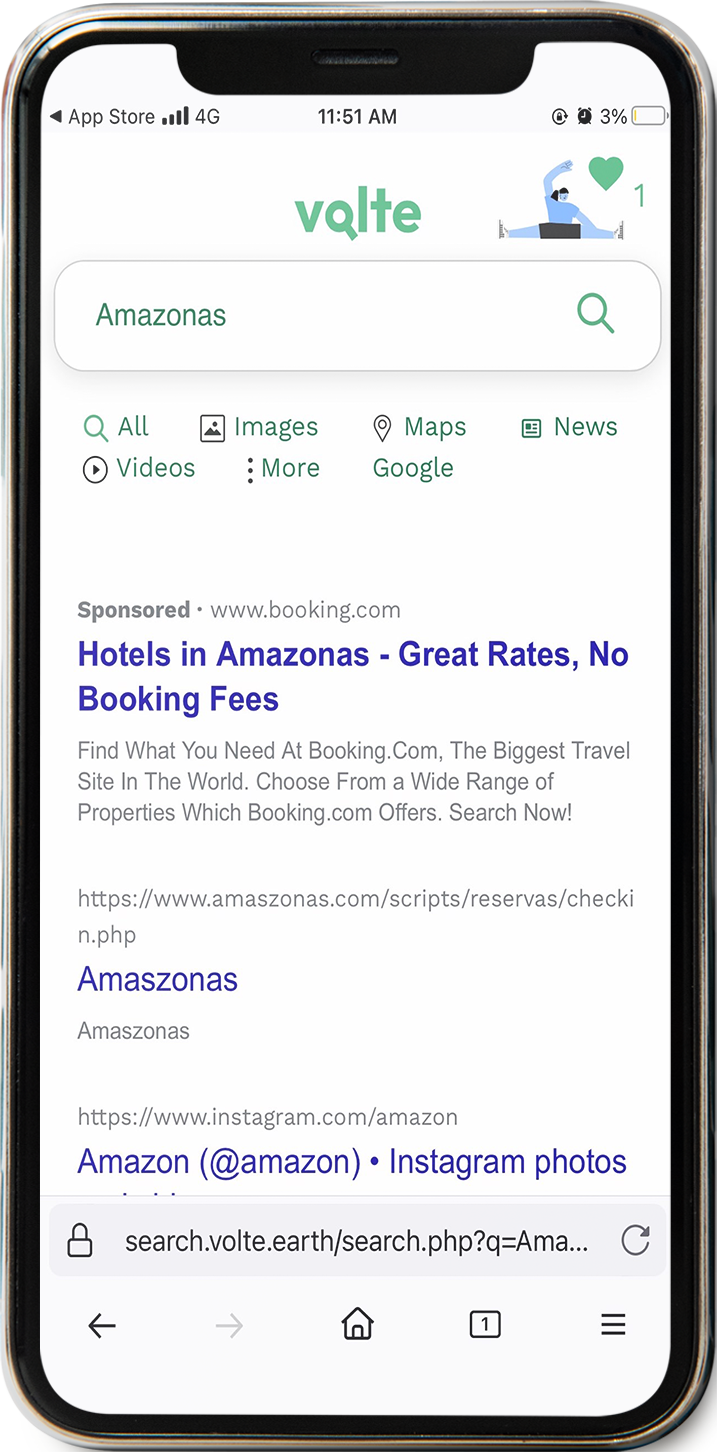717x1452 pixels.
Task: Switch to the News tab
Action: [x=569, y=427]
